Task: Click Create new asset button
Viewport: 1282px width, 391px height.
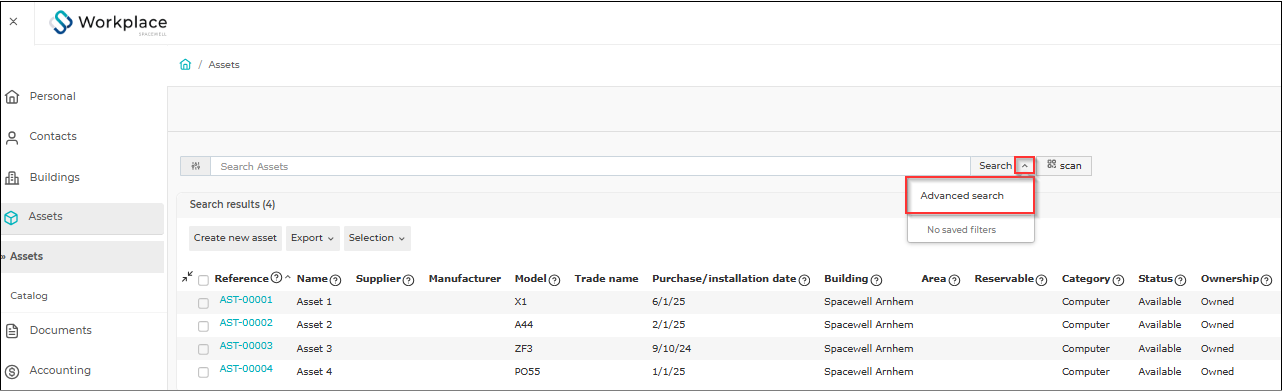Action: 235,238
